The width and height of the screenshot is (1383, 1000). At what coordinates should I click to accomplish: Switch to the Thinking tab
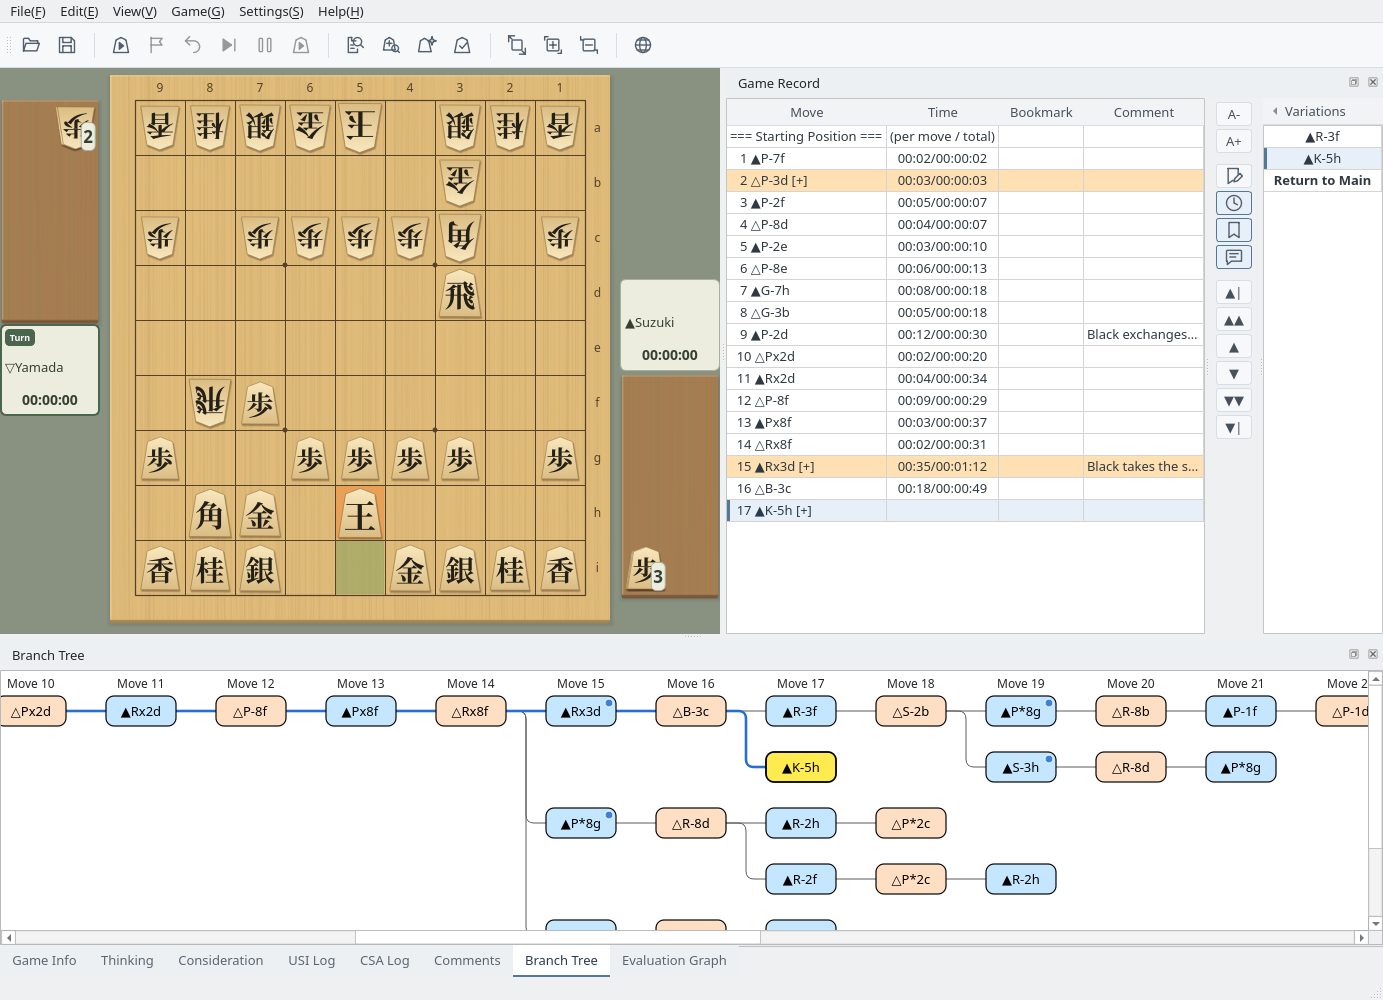pyautogui.click(x=127, y=960)
